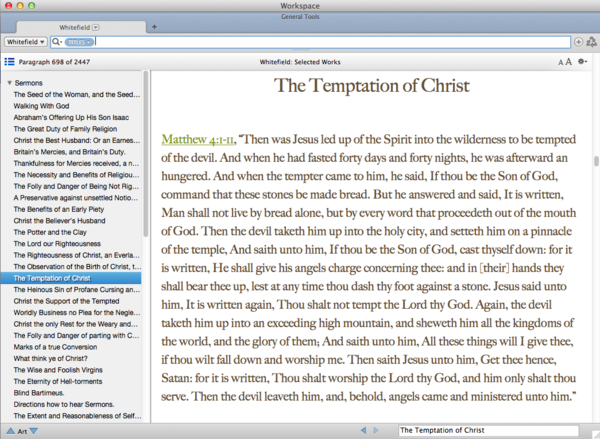Select the Whitefield workspace tab
The width and height of the screenshot is (600, 439).
(x=81, y=27)
